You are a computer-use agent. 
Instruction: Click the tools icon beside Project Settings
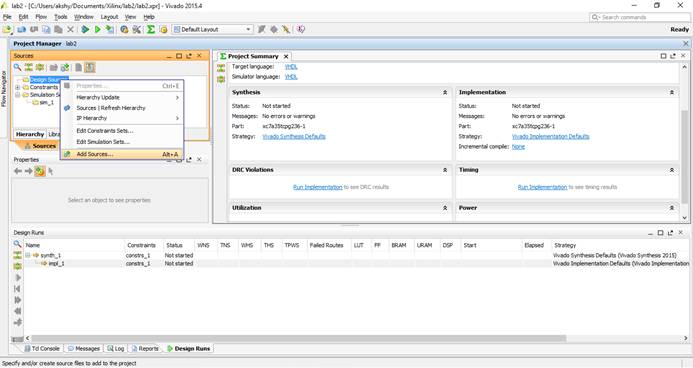tap(137, 30)
